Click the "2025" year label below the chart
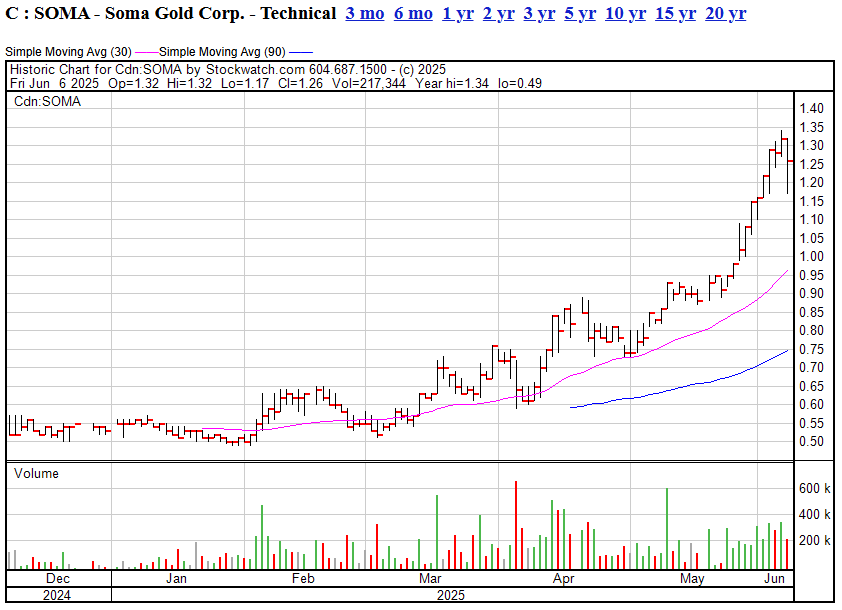Image resolution: width=842 pixels, height=610 pixels. click(451, 595)
